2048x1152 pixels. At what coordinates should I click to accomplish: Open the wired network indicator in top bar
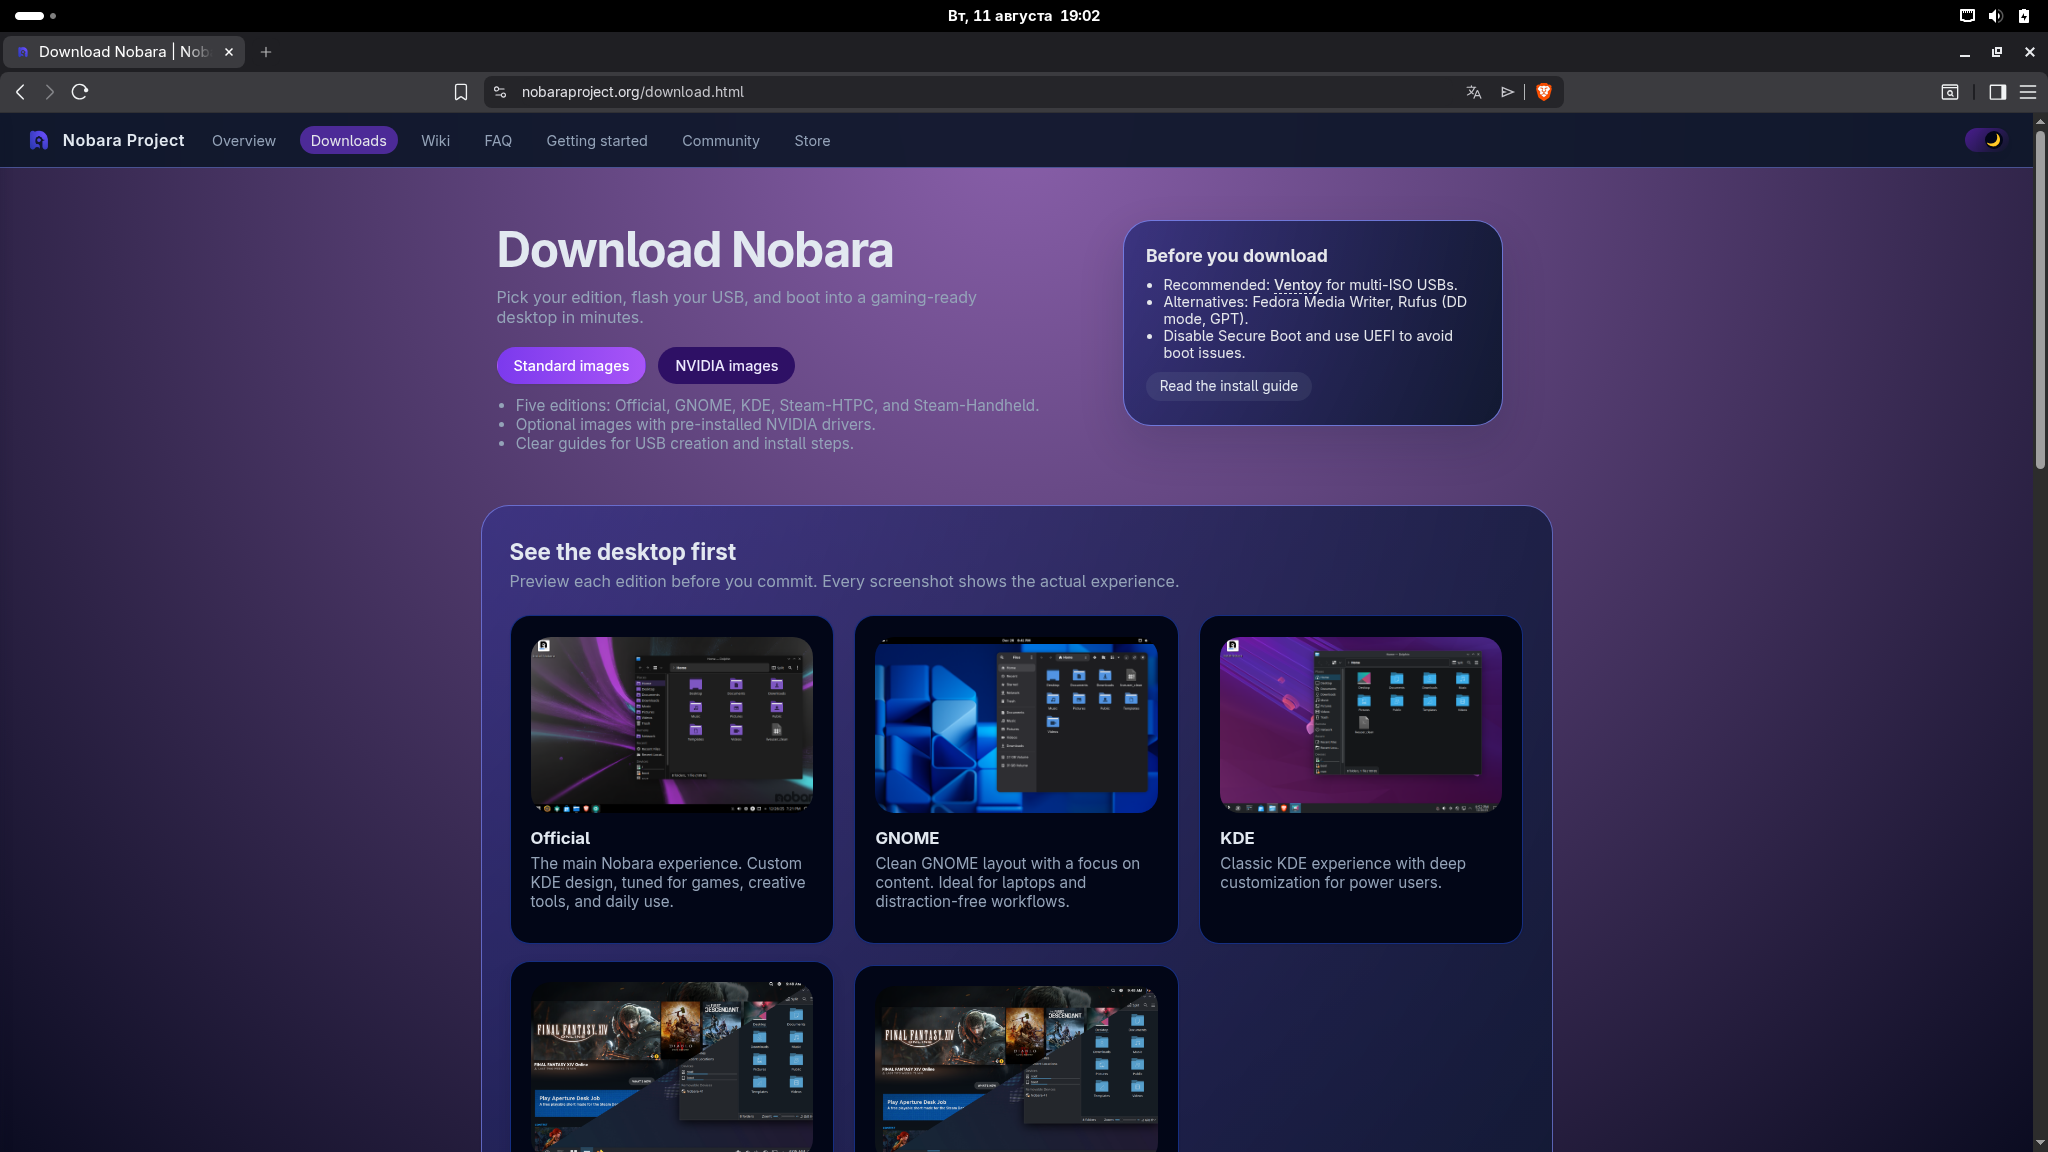(1967, 16)
